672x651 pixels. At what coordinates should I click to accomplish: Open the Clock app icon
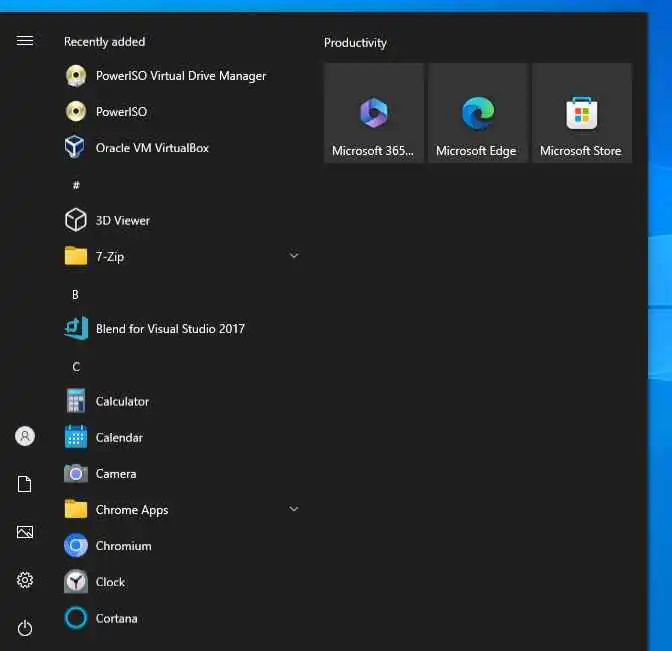pos(76,582)
